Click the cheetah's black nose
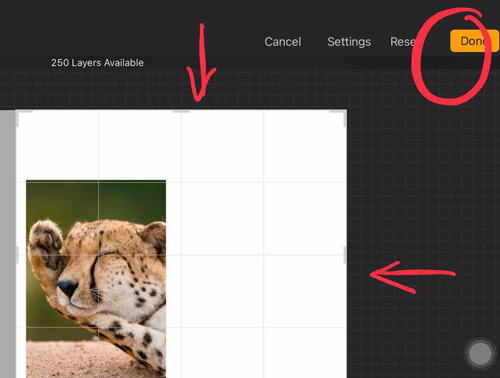The width and height of the screenshot is (500, 378). (67, 287)
